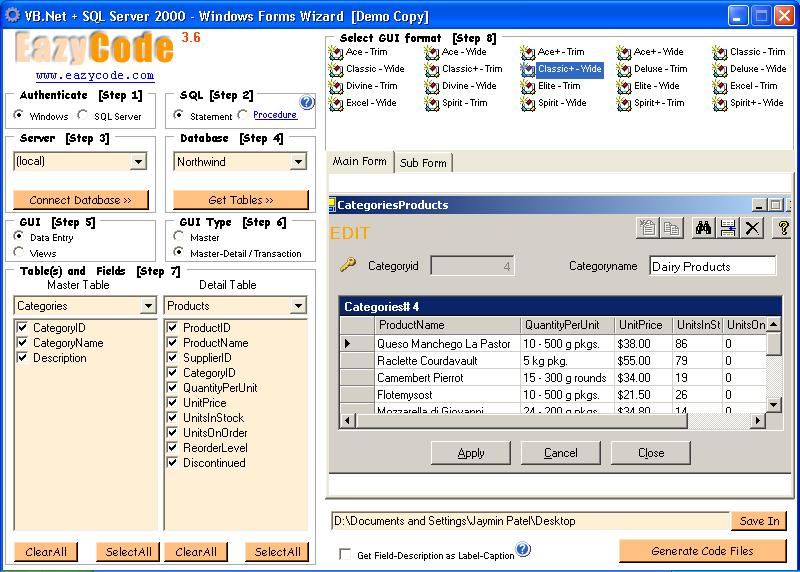The image size is (800, 572).
Task: Open the www.eazycode.com link
Action: pyautogui.click(x=95, y=76)
